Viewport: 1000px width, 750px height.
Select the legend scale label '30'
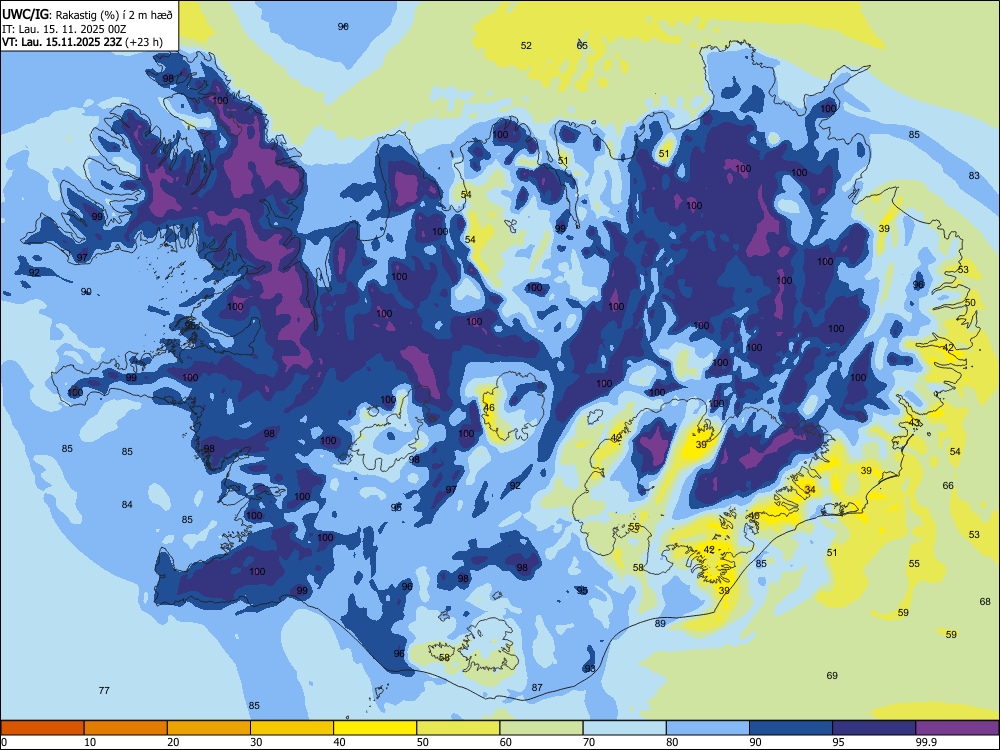tap(256, 742)
